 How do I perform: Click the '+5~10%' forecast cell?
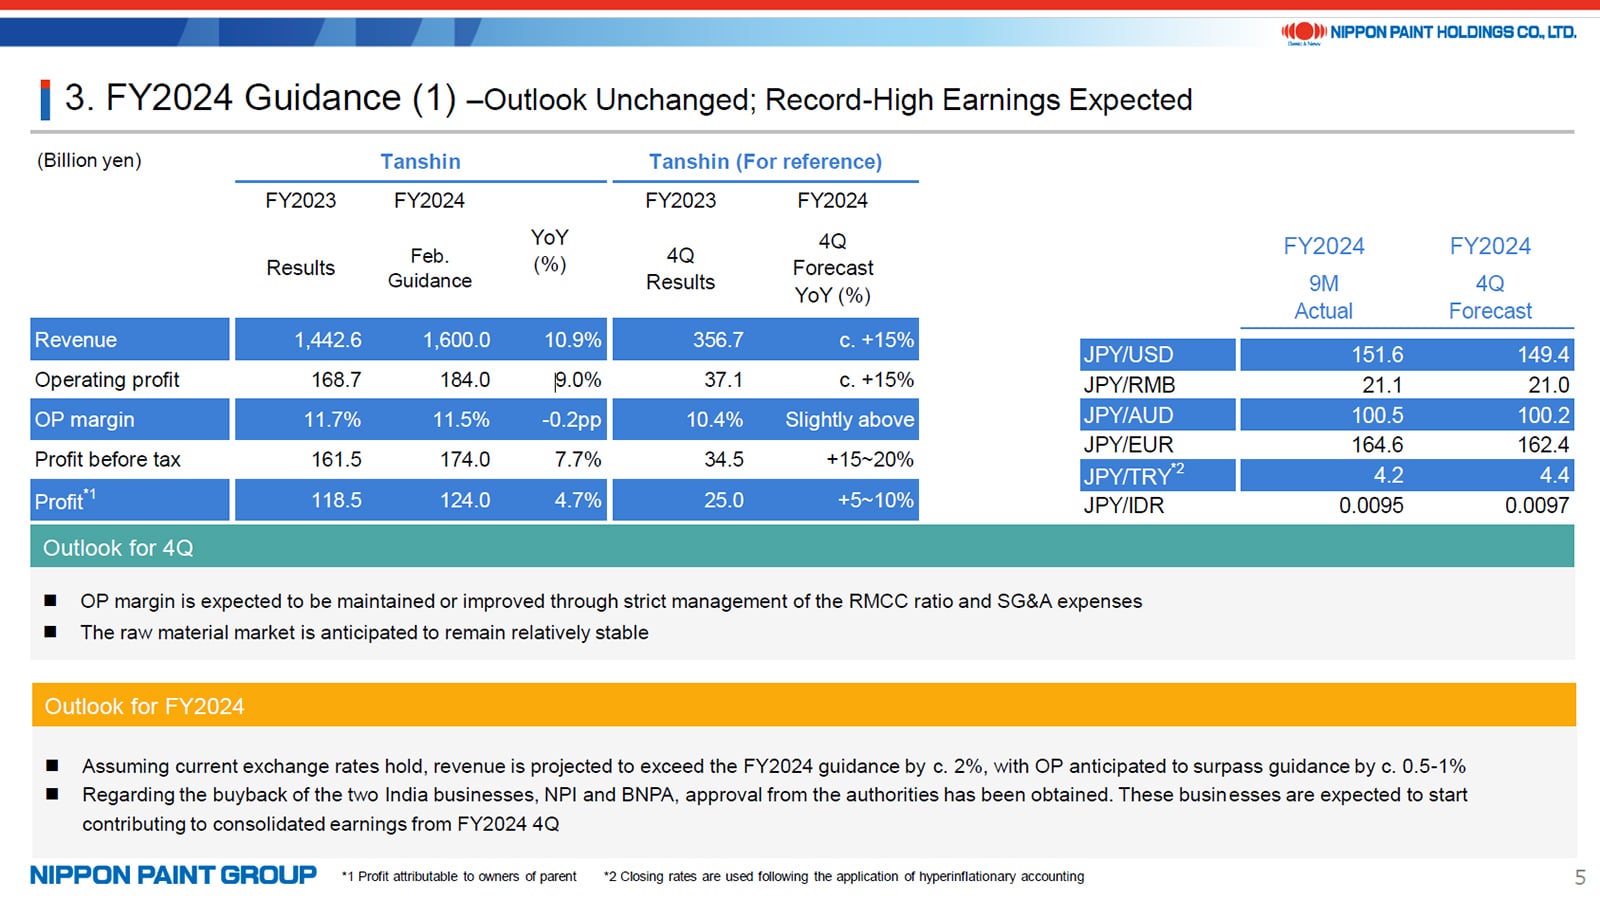(x=876, y=500)
